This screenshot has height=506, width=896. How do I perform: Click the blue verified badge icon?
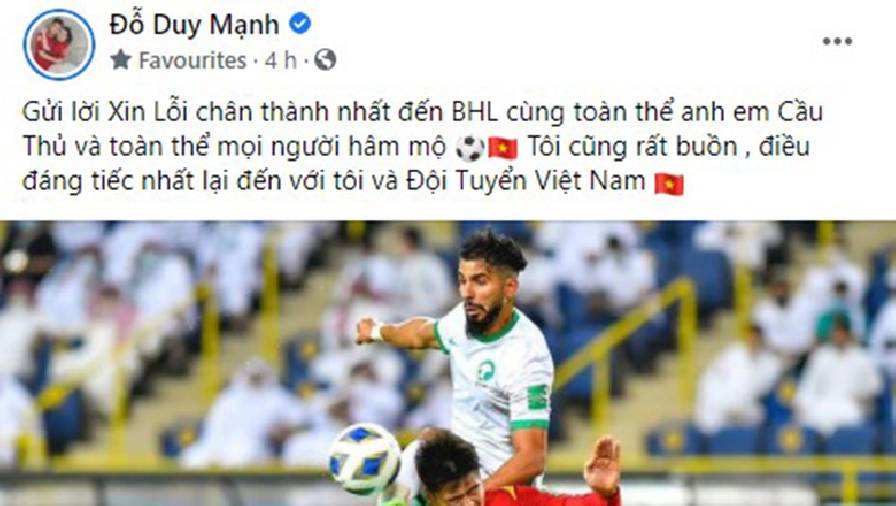tap(300, 24)
